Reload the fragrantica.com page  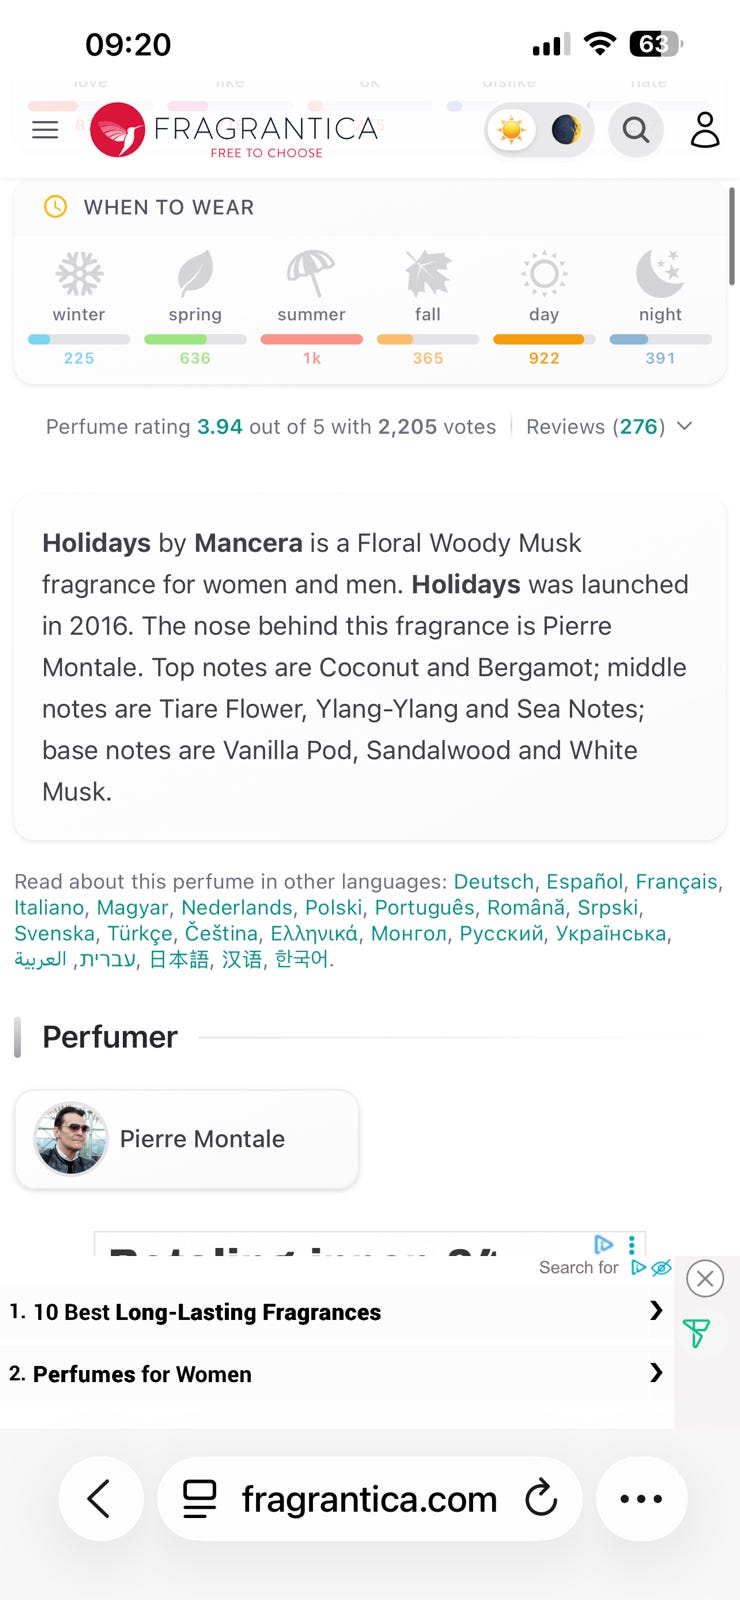pos(541,1499)
